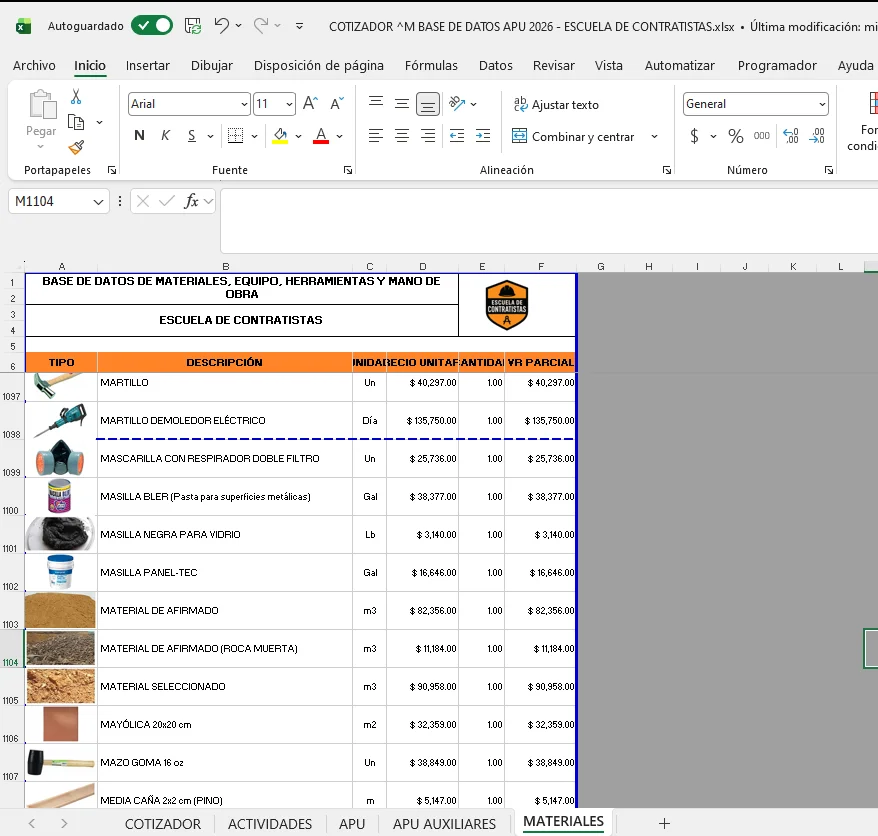This screenshot has height=836, width=878.
Task: Open the font color dropdown arrow
Action: 339,136
